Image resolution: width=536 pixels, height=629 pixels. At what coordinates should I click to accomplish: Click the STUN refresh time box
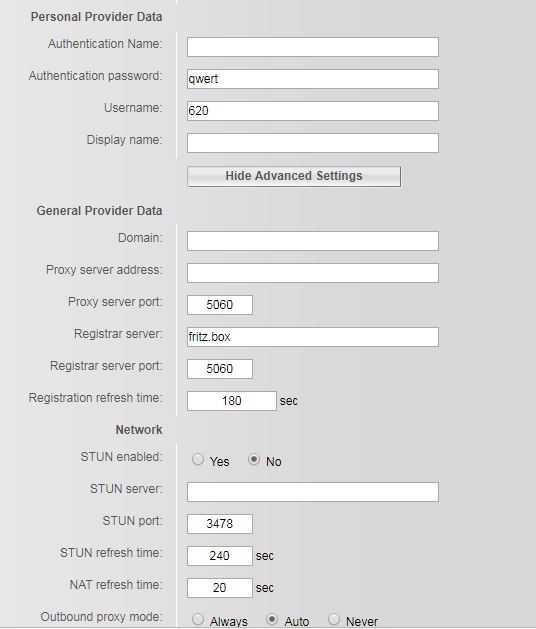tap(219, 556)
